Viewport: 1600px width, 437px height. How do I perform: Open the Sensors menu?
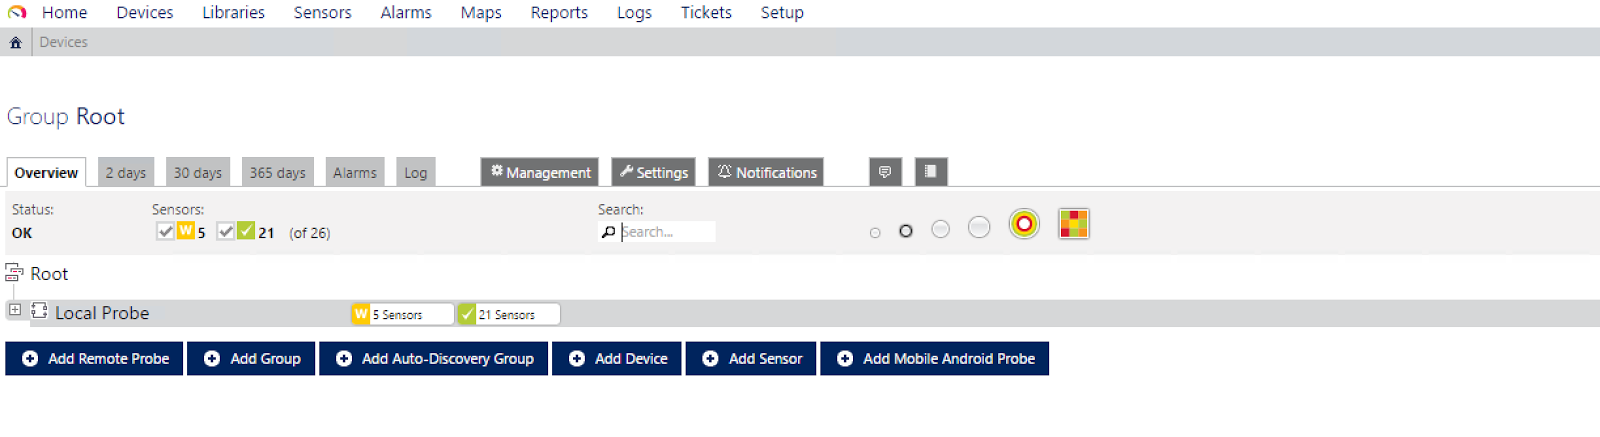[x=322, y=13]
